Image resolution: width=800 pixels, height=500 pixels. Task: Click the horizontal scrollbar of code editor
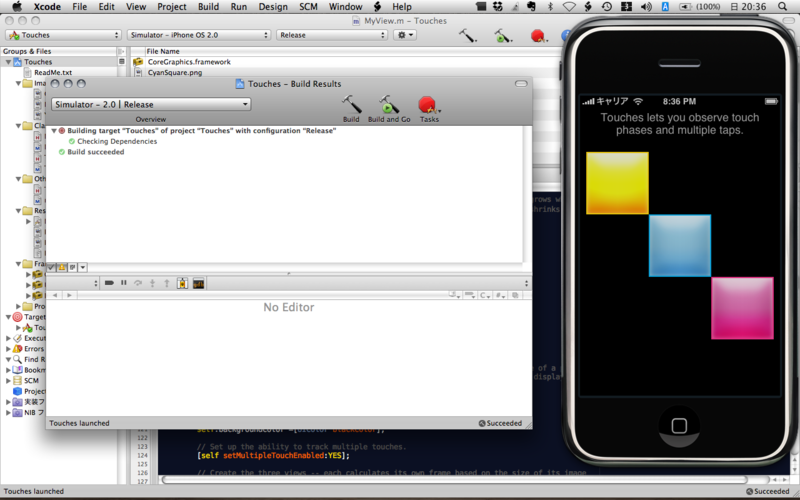coord(454,480)
